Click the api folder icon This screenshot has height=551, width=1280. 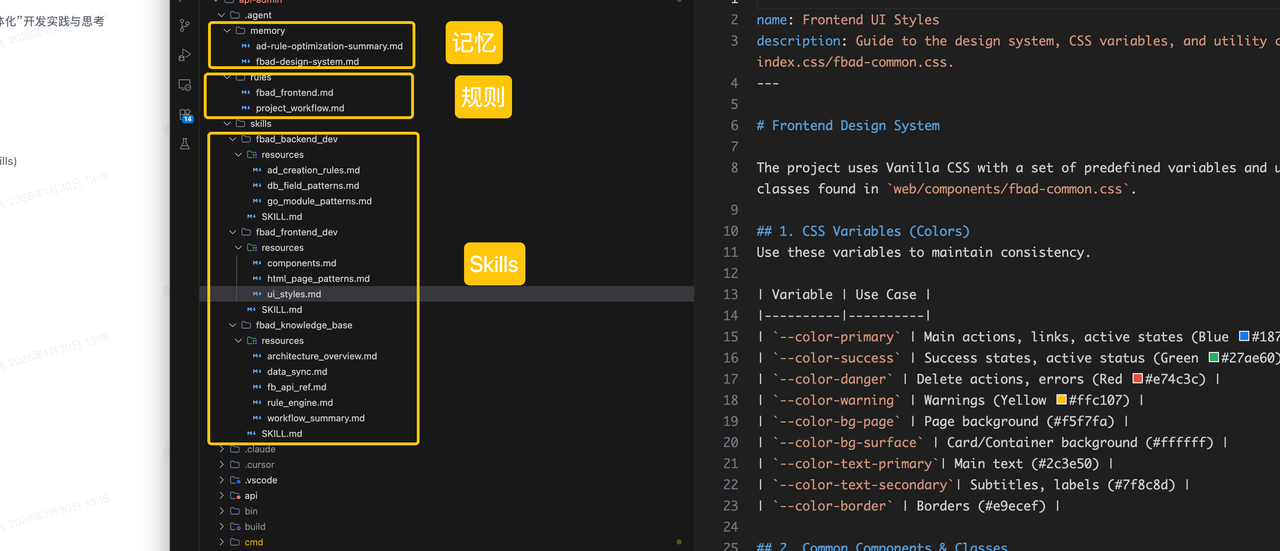(235, 496)
